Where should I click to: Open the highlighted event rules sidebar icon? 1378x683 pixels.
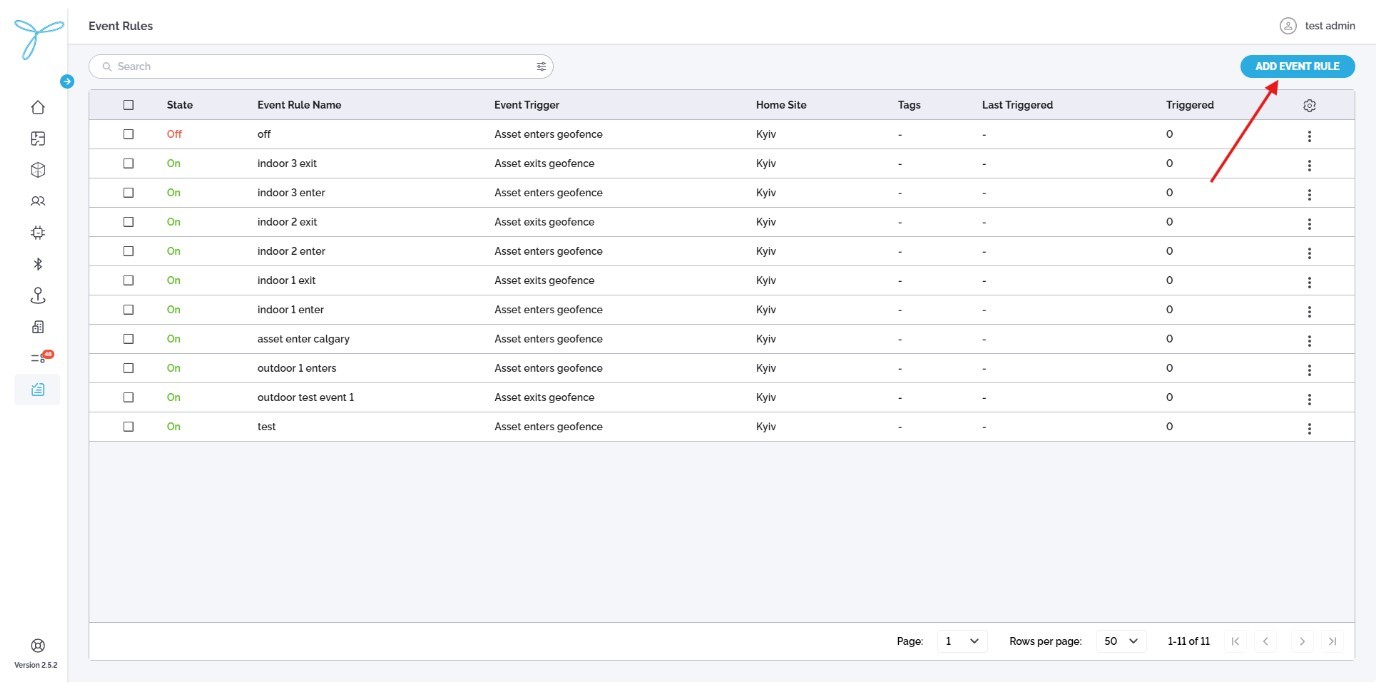pyautogui.click(x=38, y=389)
